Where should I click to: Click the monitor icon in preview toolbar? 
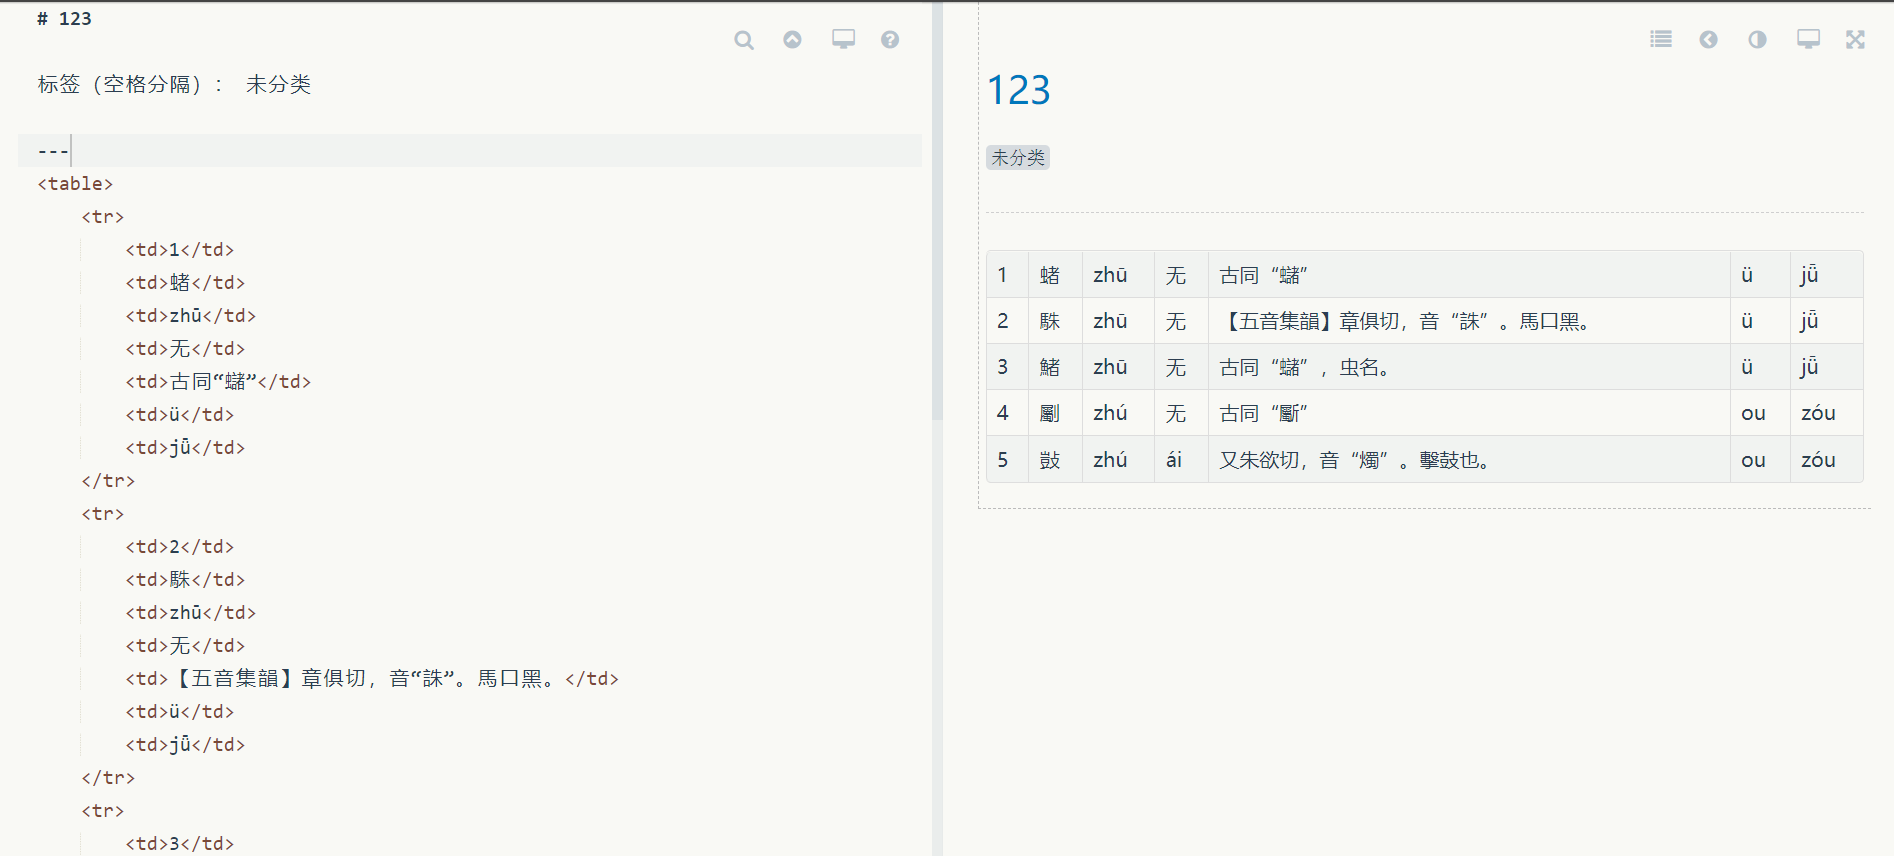click(x=1808, y=39)
